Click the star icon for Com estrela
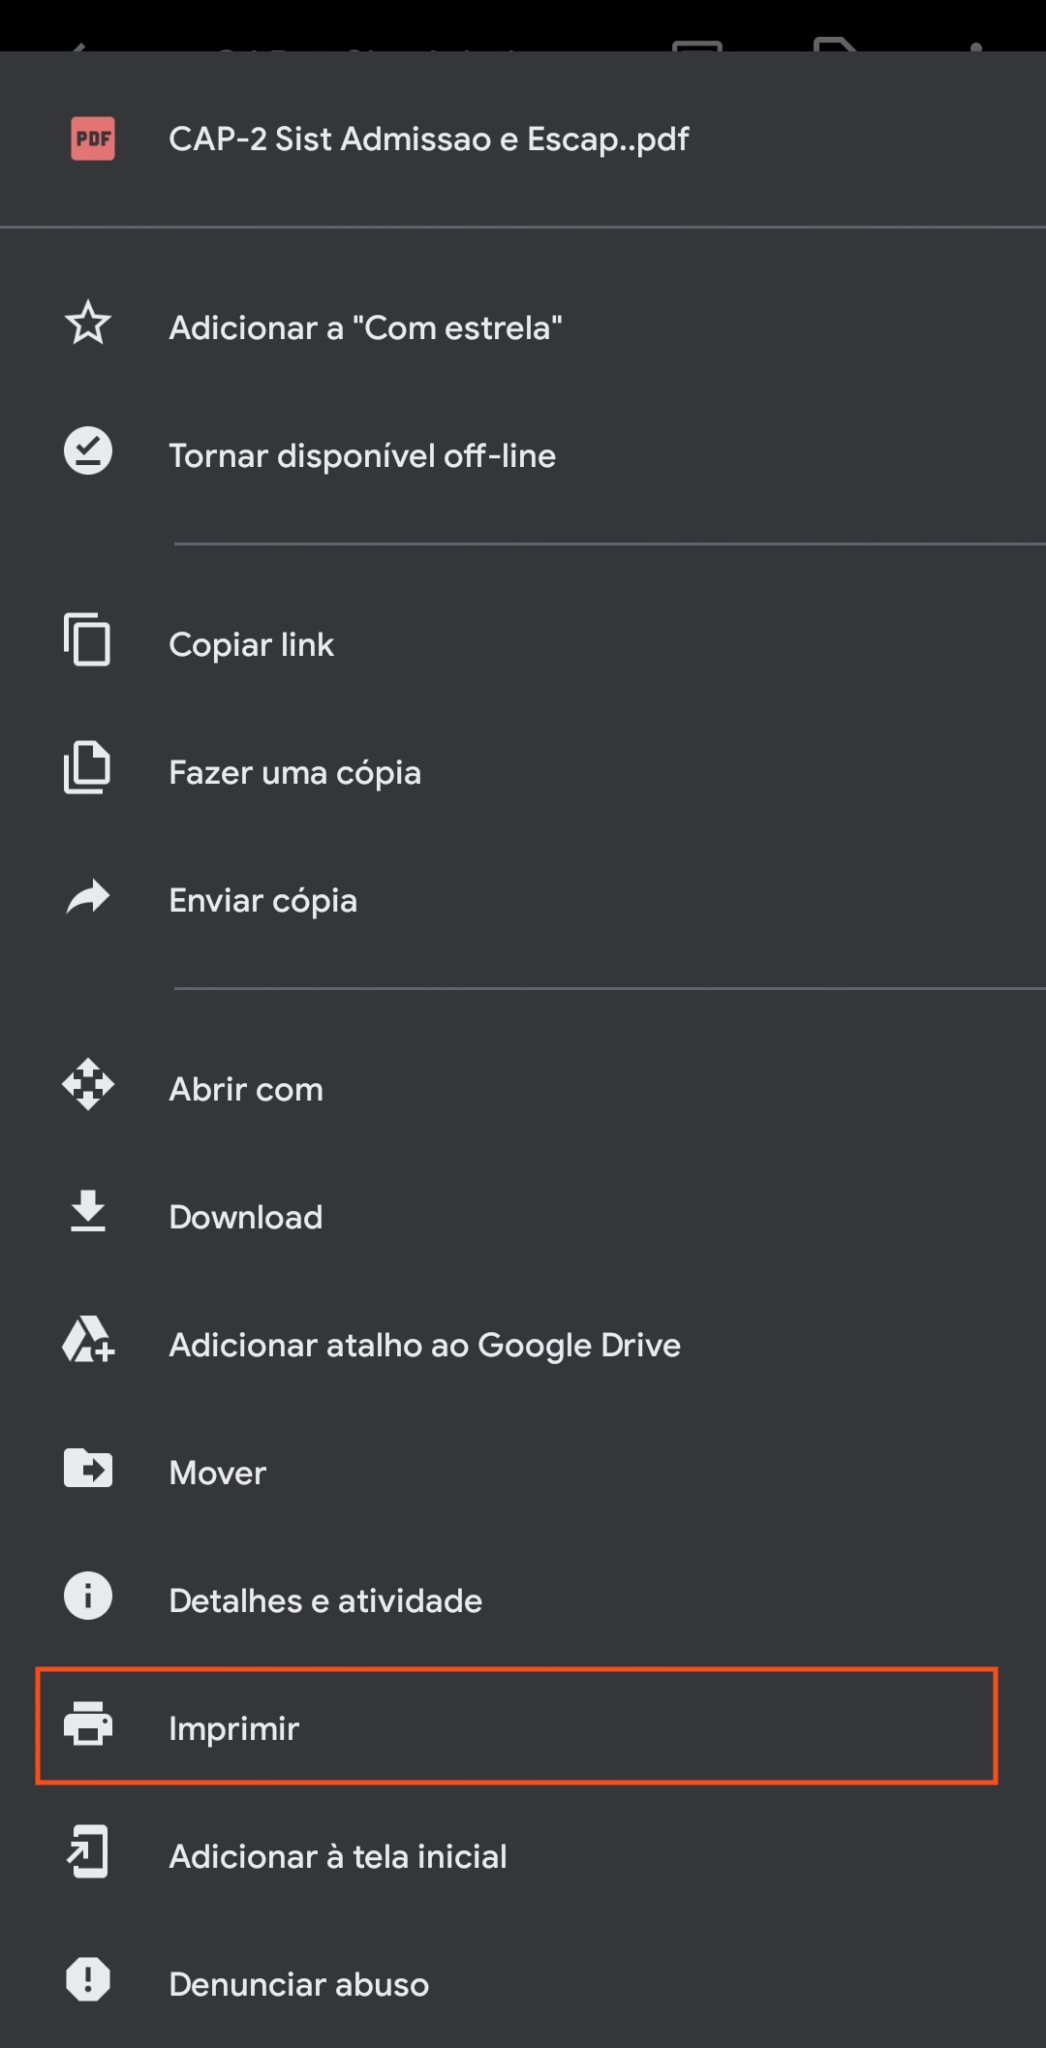The height and width of the screenshot is (2048, 1046). pos(88,324)
